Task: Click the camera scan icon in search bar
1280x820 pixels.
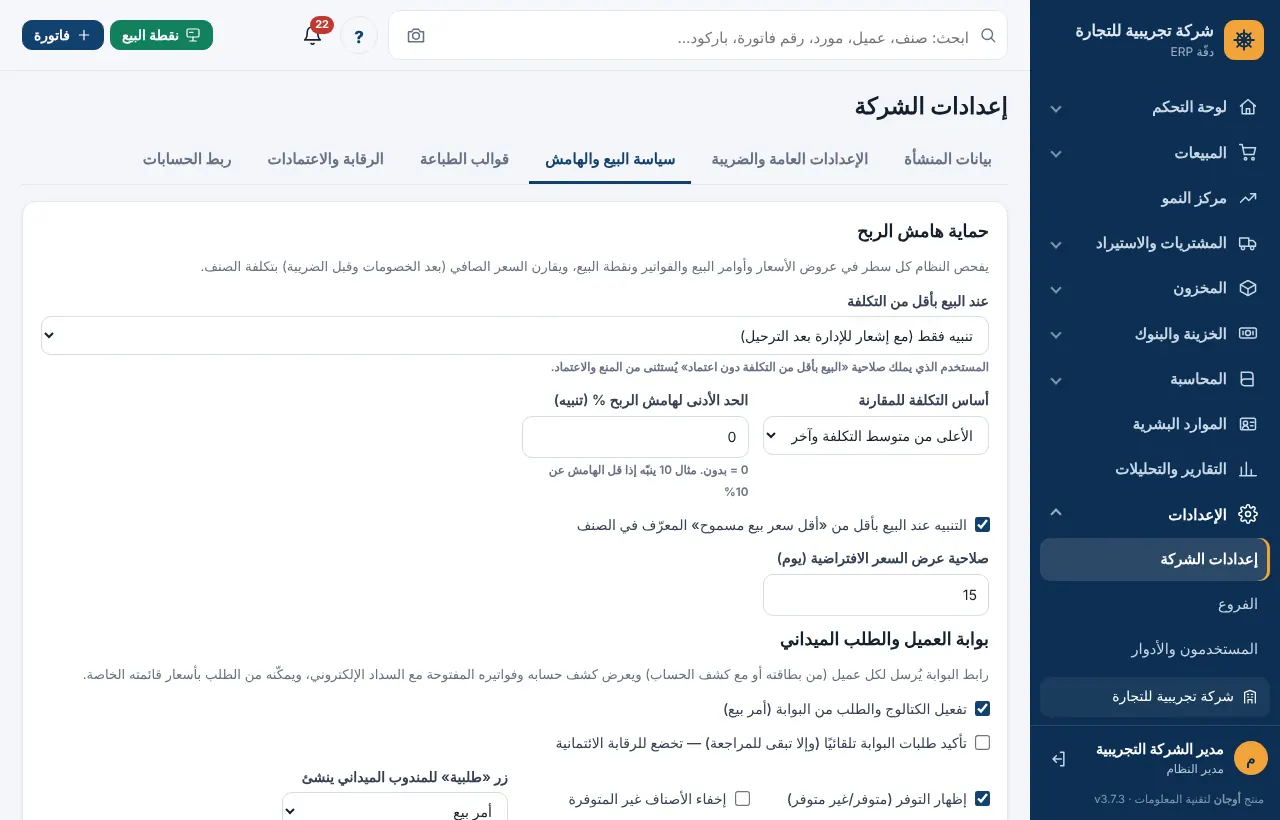Action: point(416,36)
